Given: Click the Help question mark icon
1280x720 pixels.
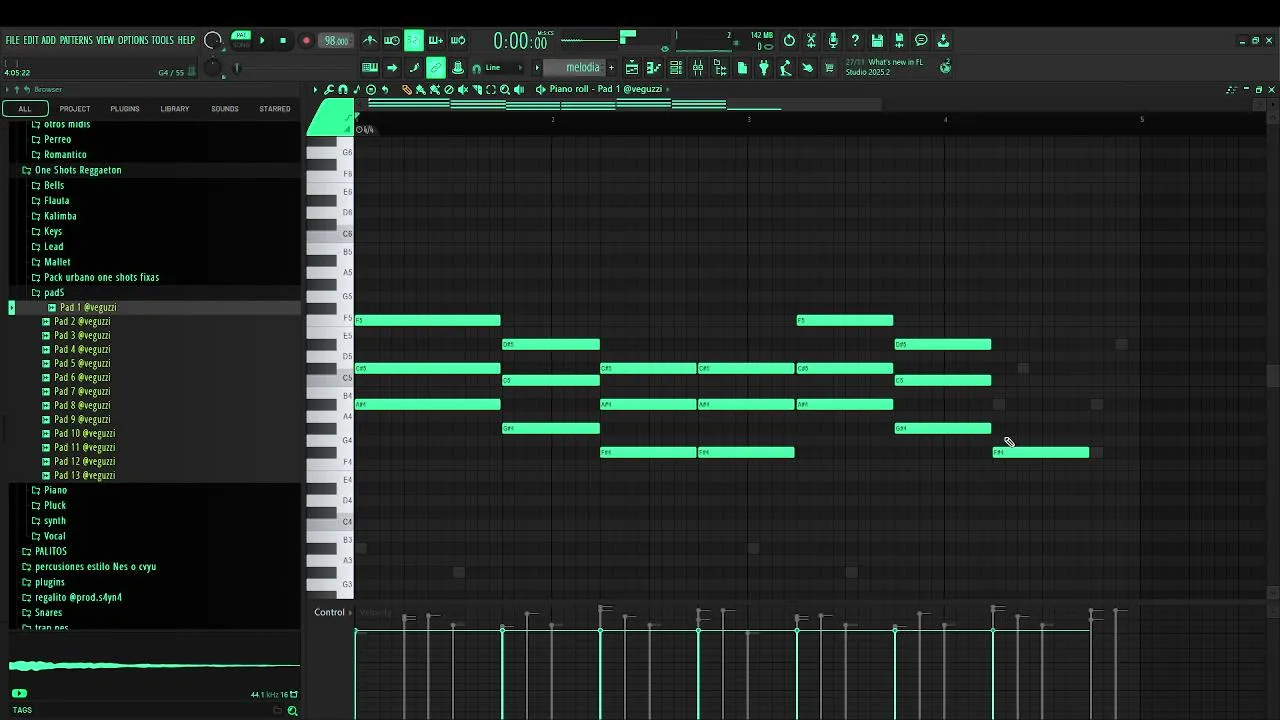Looking at the screenshot, I should (x=855, y=41).
